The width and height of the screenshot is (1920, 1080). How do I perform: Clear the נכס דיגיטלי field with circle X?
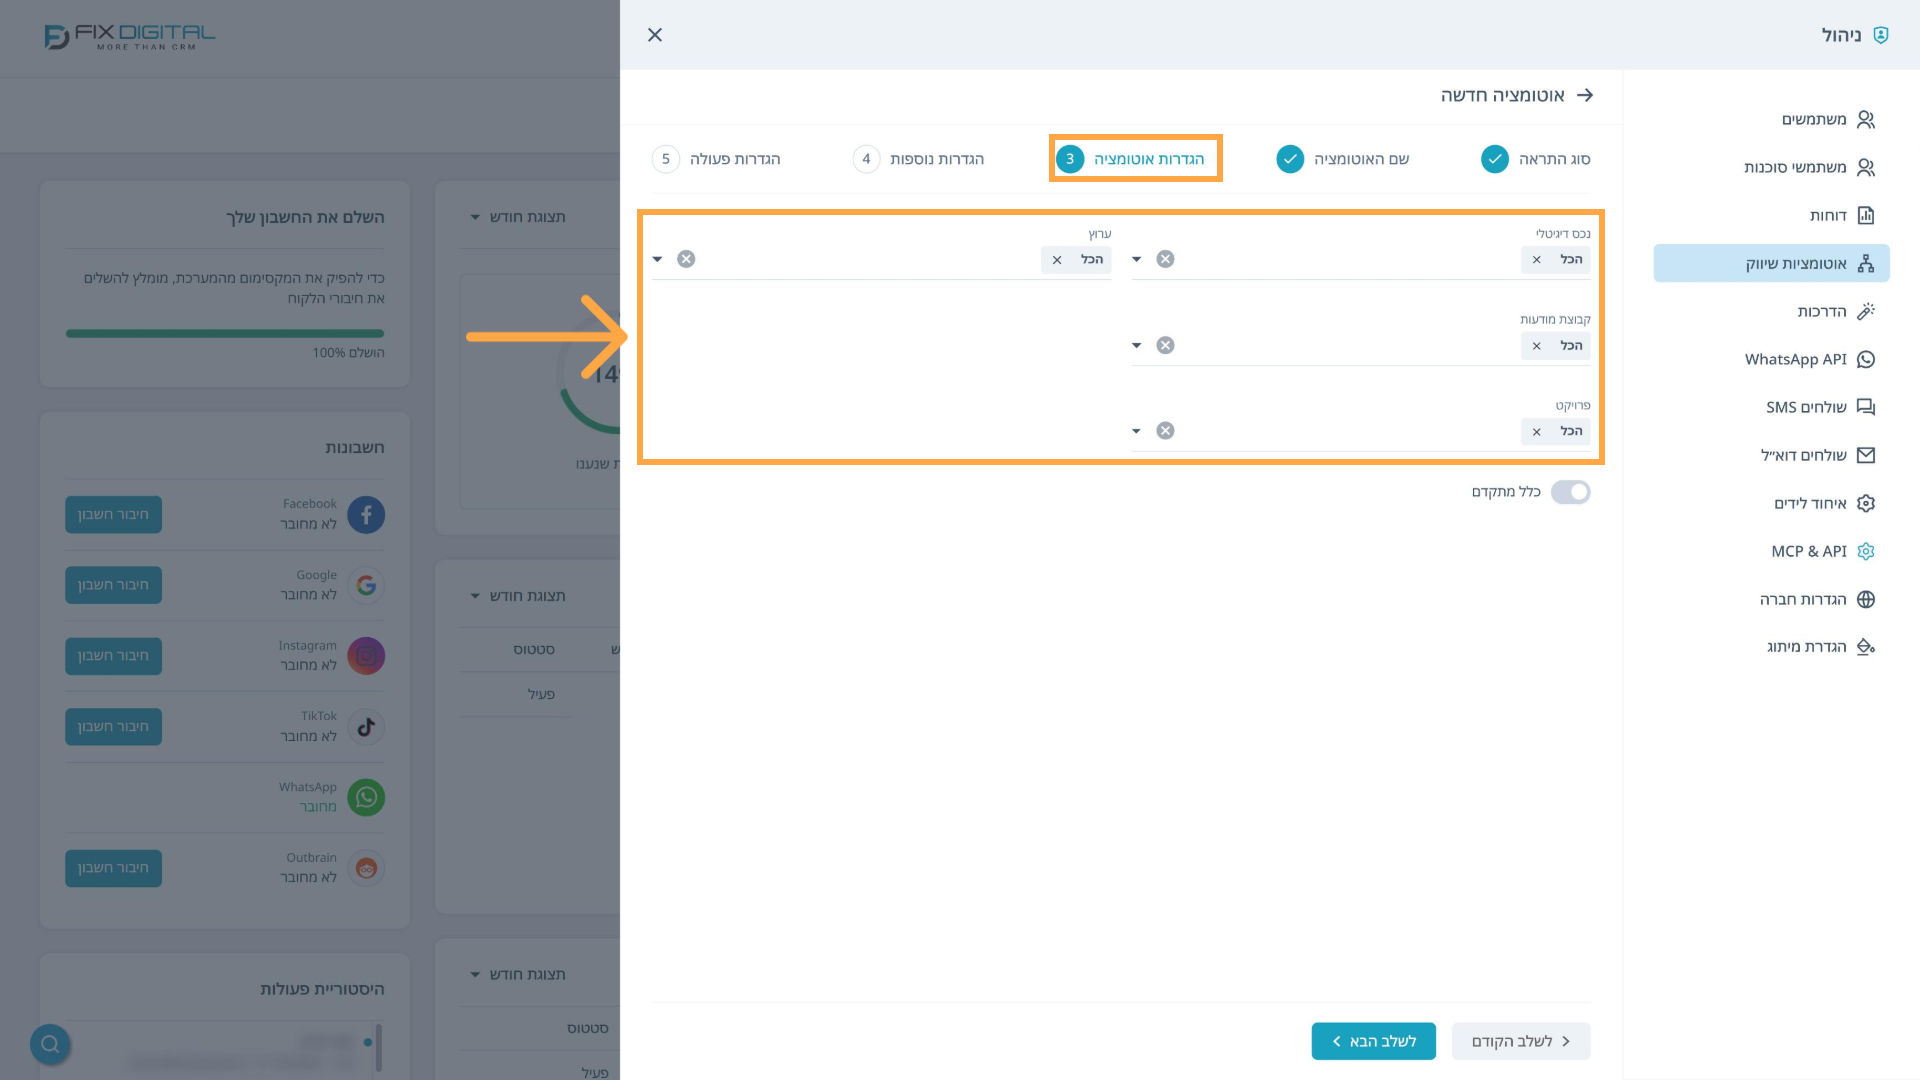point(1166,259)
